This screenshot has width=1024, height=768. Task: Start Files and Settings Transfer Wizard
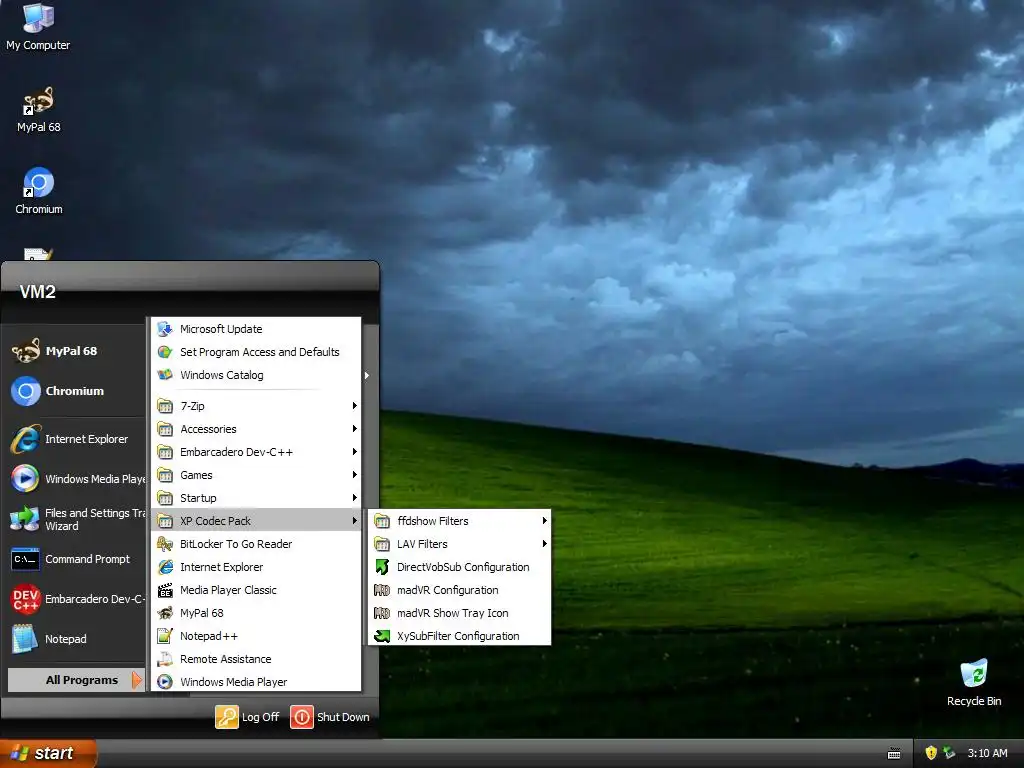click(x=78, y=519)
